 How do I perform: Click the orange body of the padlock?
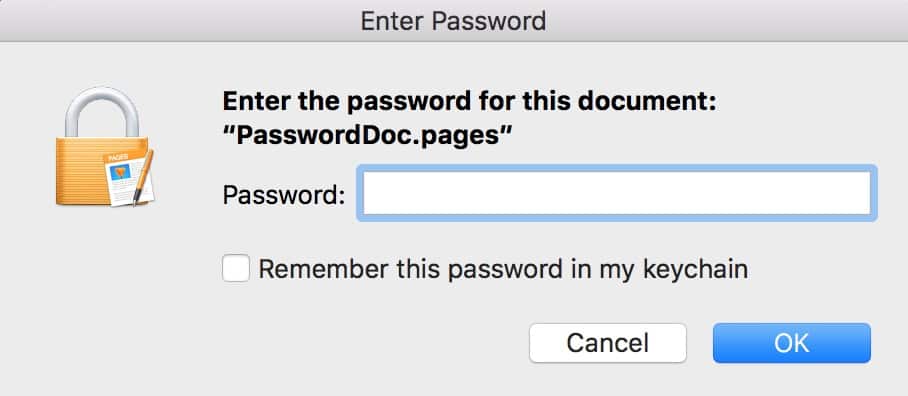tap(81, 171)
